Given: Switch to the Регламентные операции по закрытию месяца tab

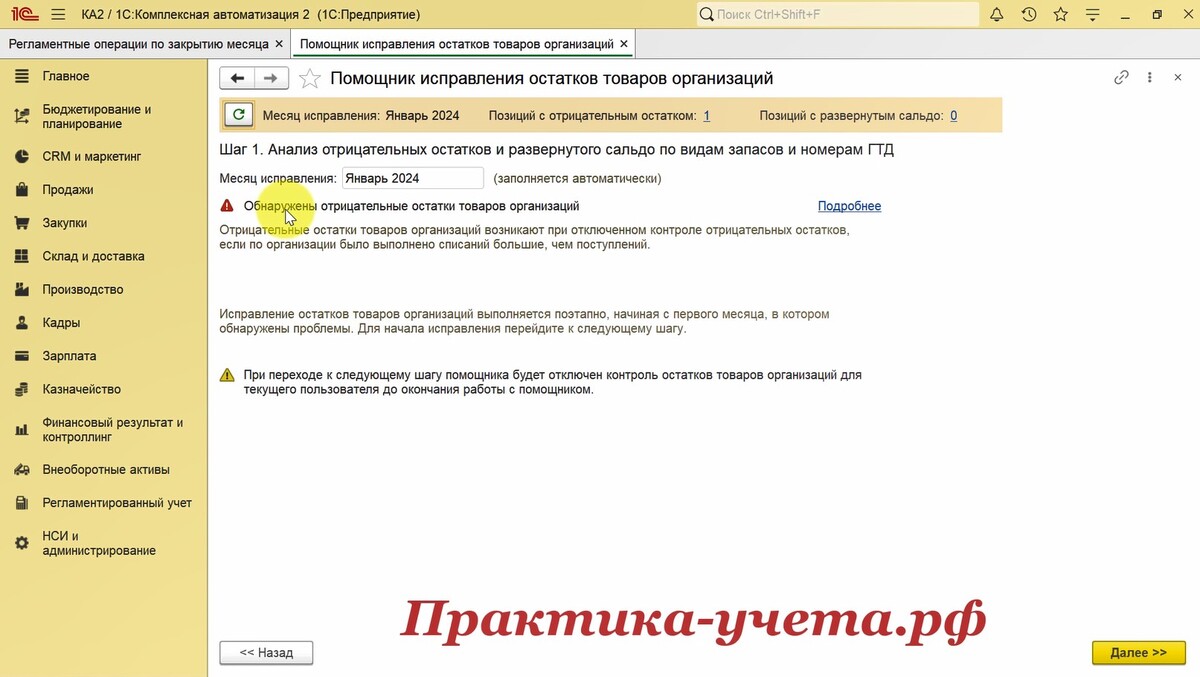Looking at the screenshot, I should click(x=138, y=44).
